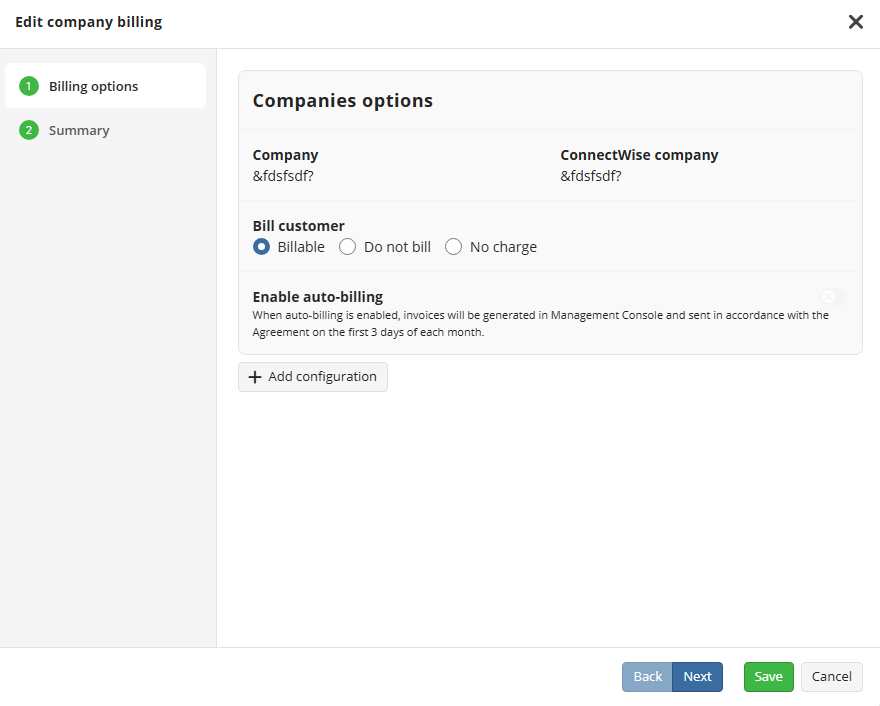The height and width of the screenshot is (706, 880).
Task: Proceed with the Next button
Action: point(697,677)
